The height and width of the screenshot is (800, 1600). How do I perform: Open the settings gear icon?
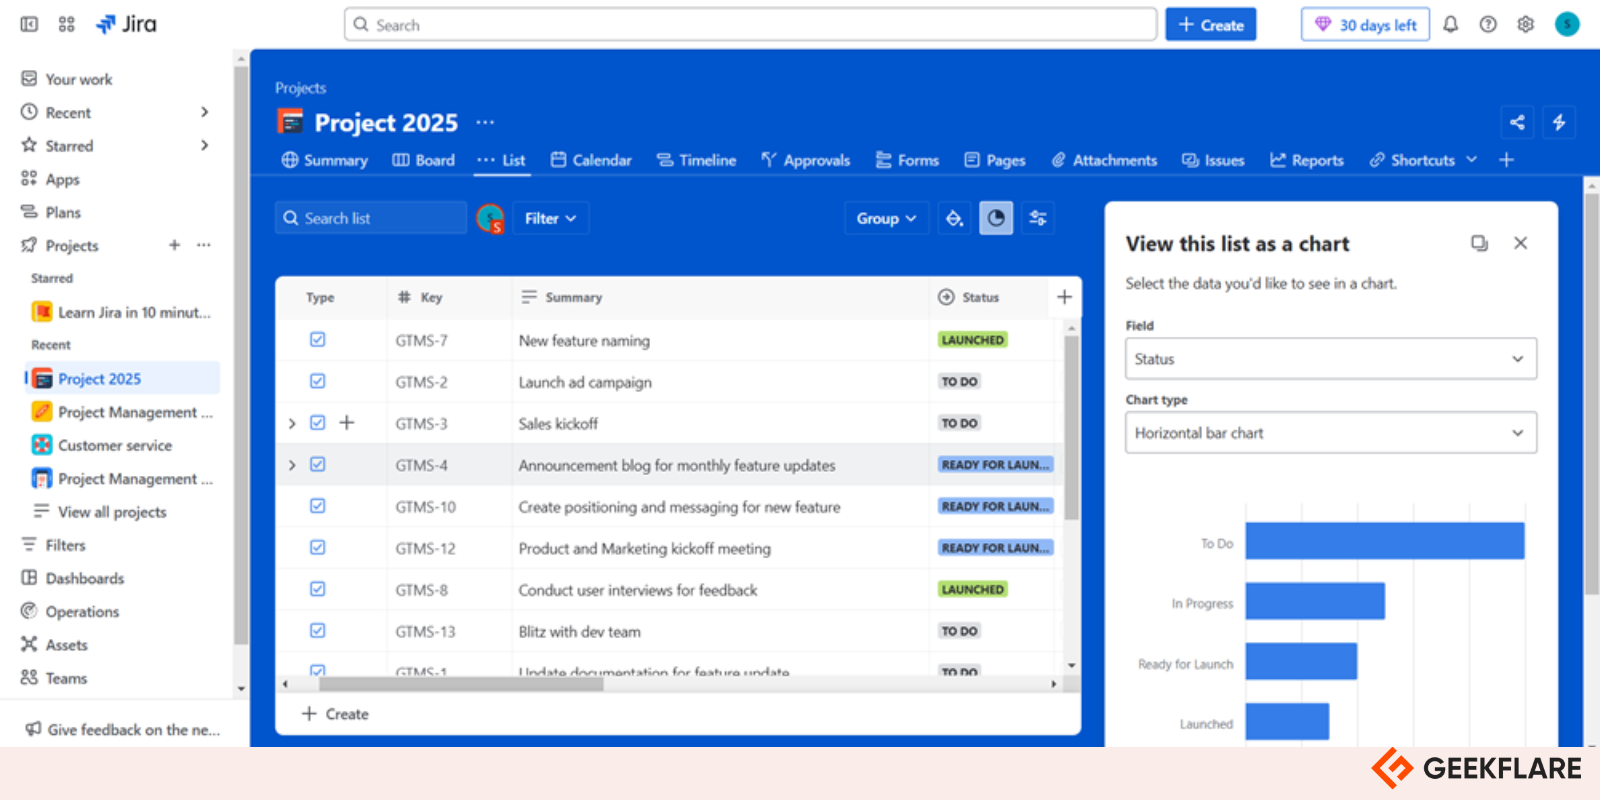click(x=1525, y=25)
